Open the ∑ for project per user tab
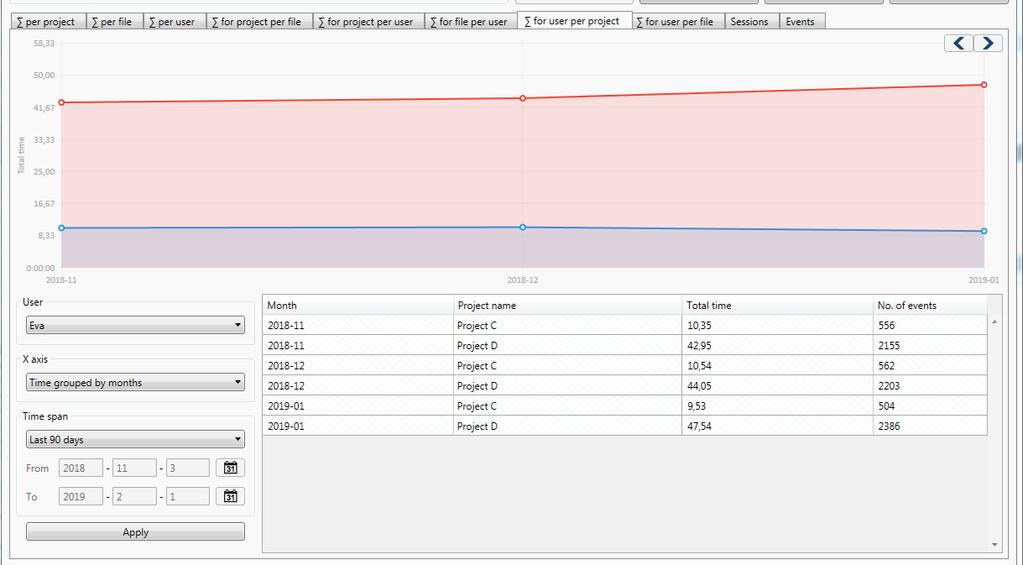This screenshot has width=1023, height=565. click(368, 22)
